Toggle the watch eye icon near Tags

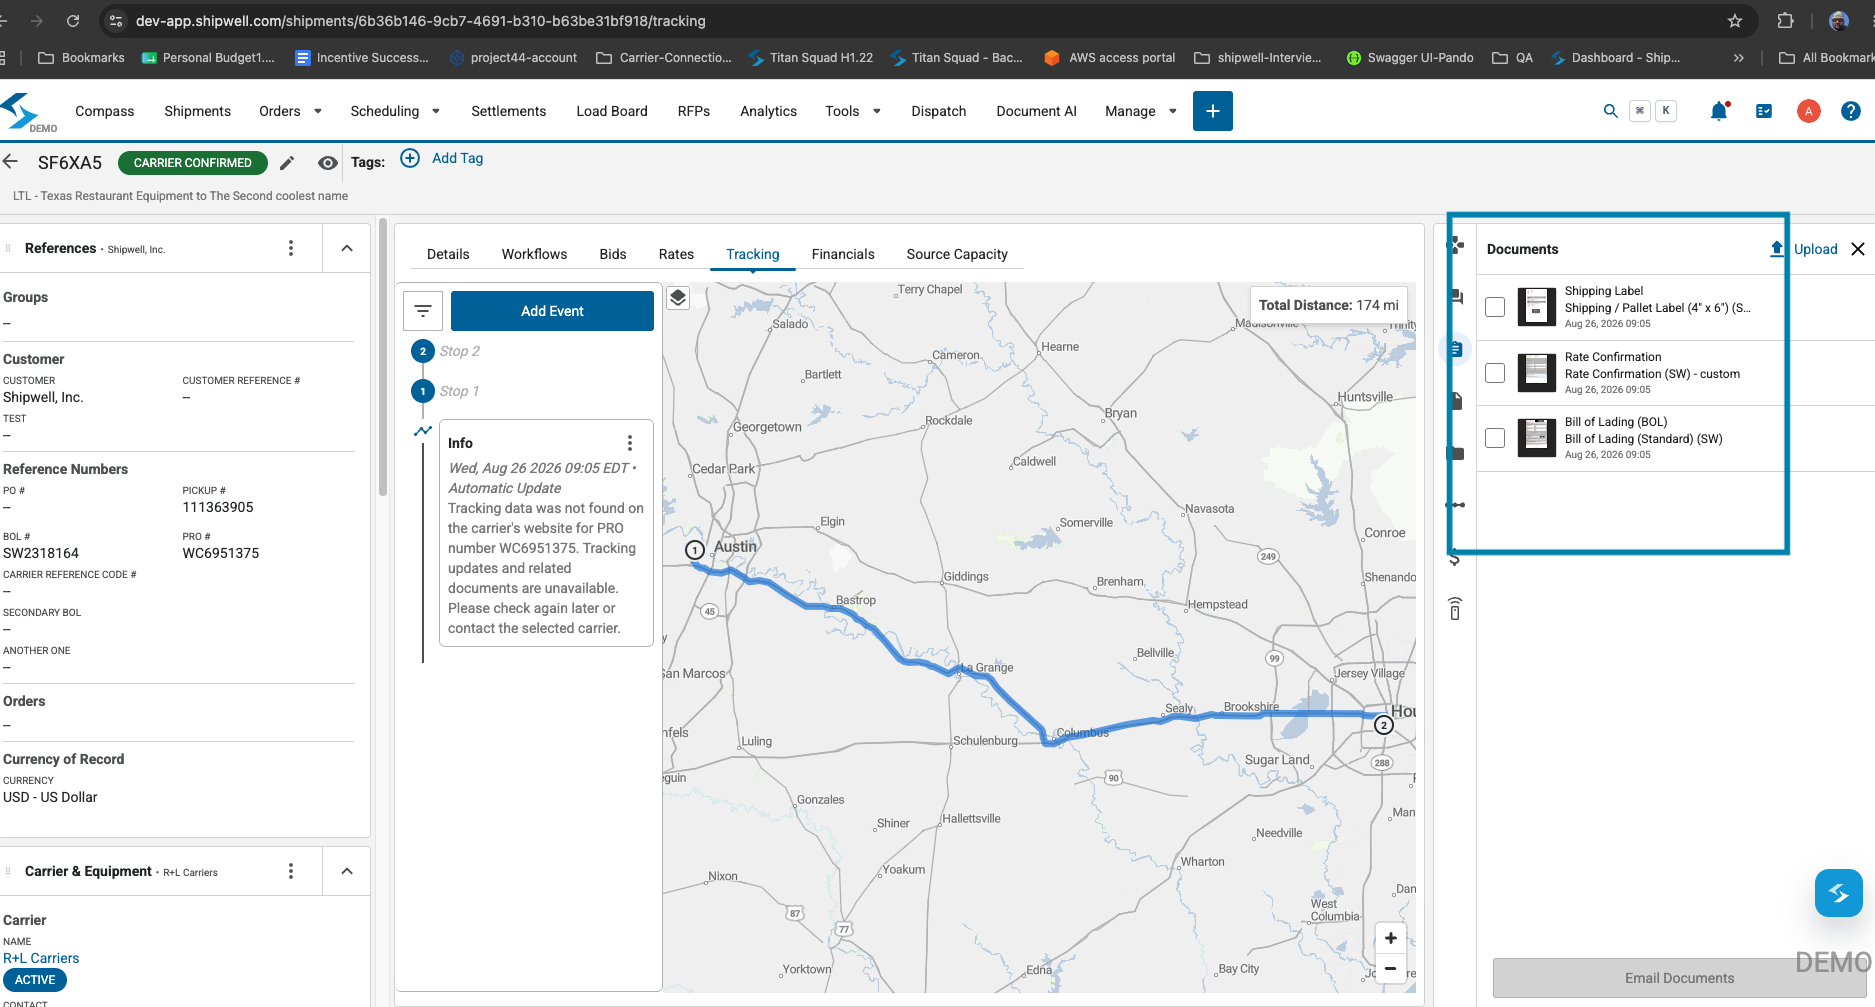point(327,163)
